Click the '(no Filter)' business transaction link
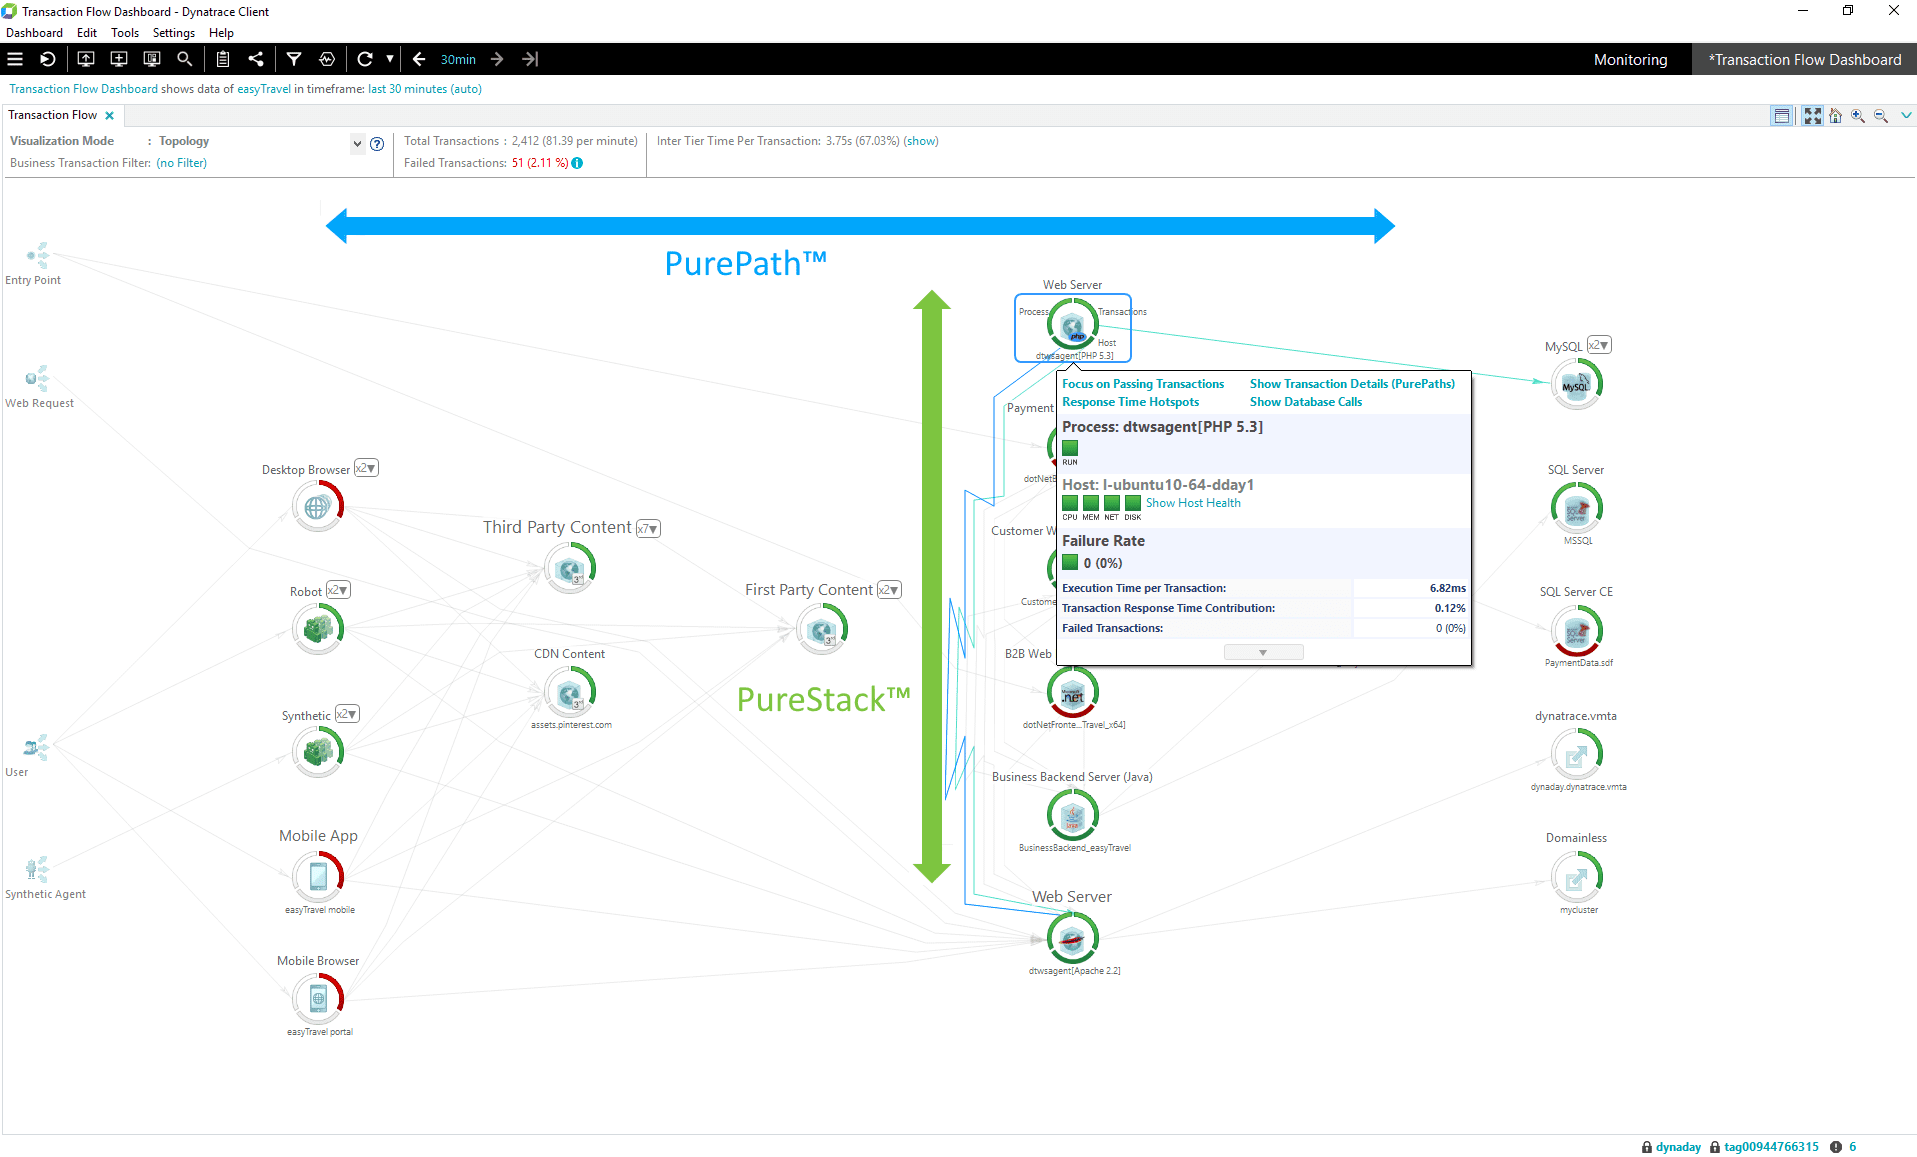 point(182,163)
